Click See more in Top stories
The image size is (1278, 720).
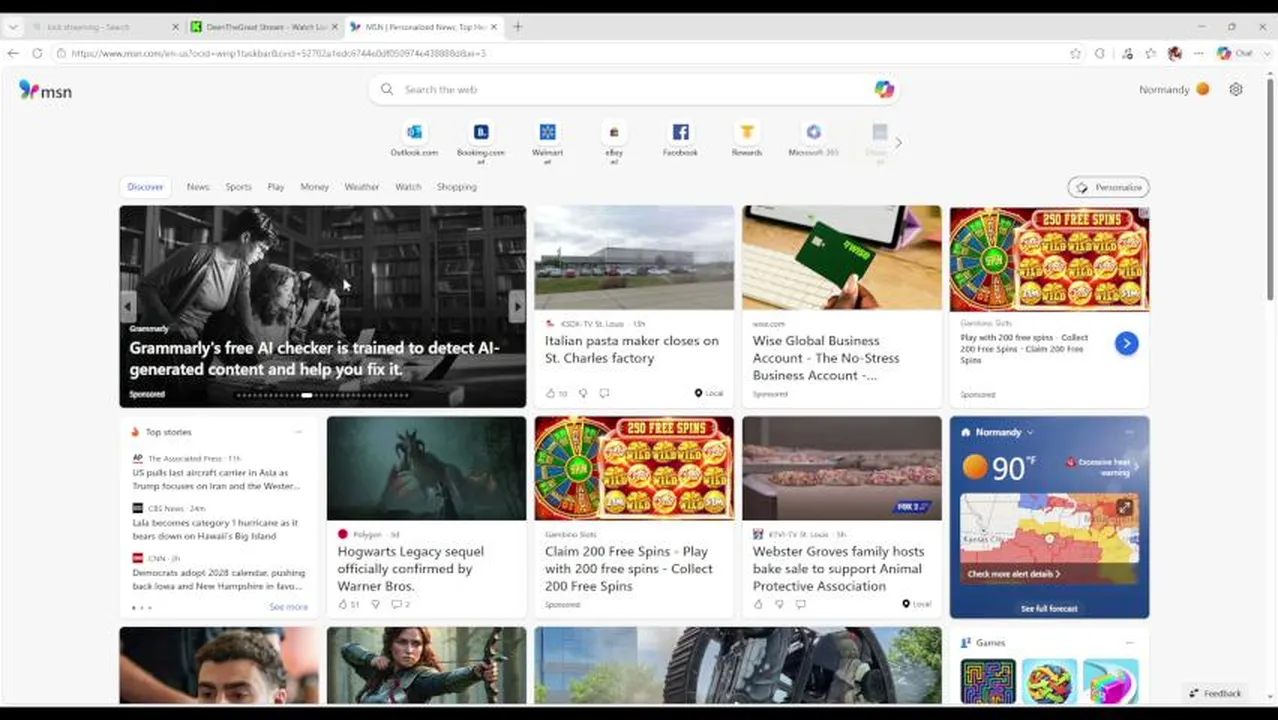point(288,607)
